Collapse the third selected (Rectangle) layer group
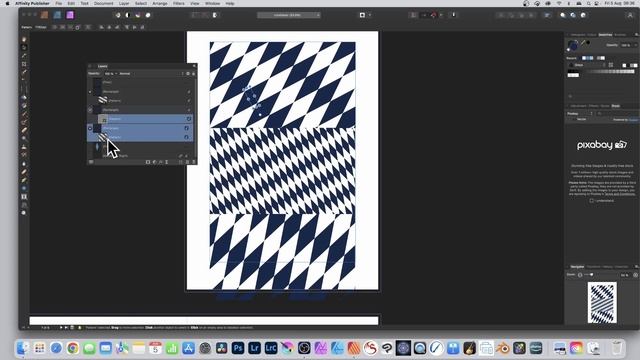Screen dimensions: 640x360 click(90, 128)
